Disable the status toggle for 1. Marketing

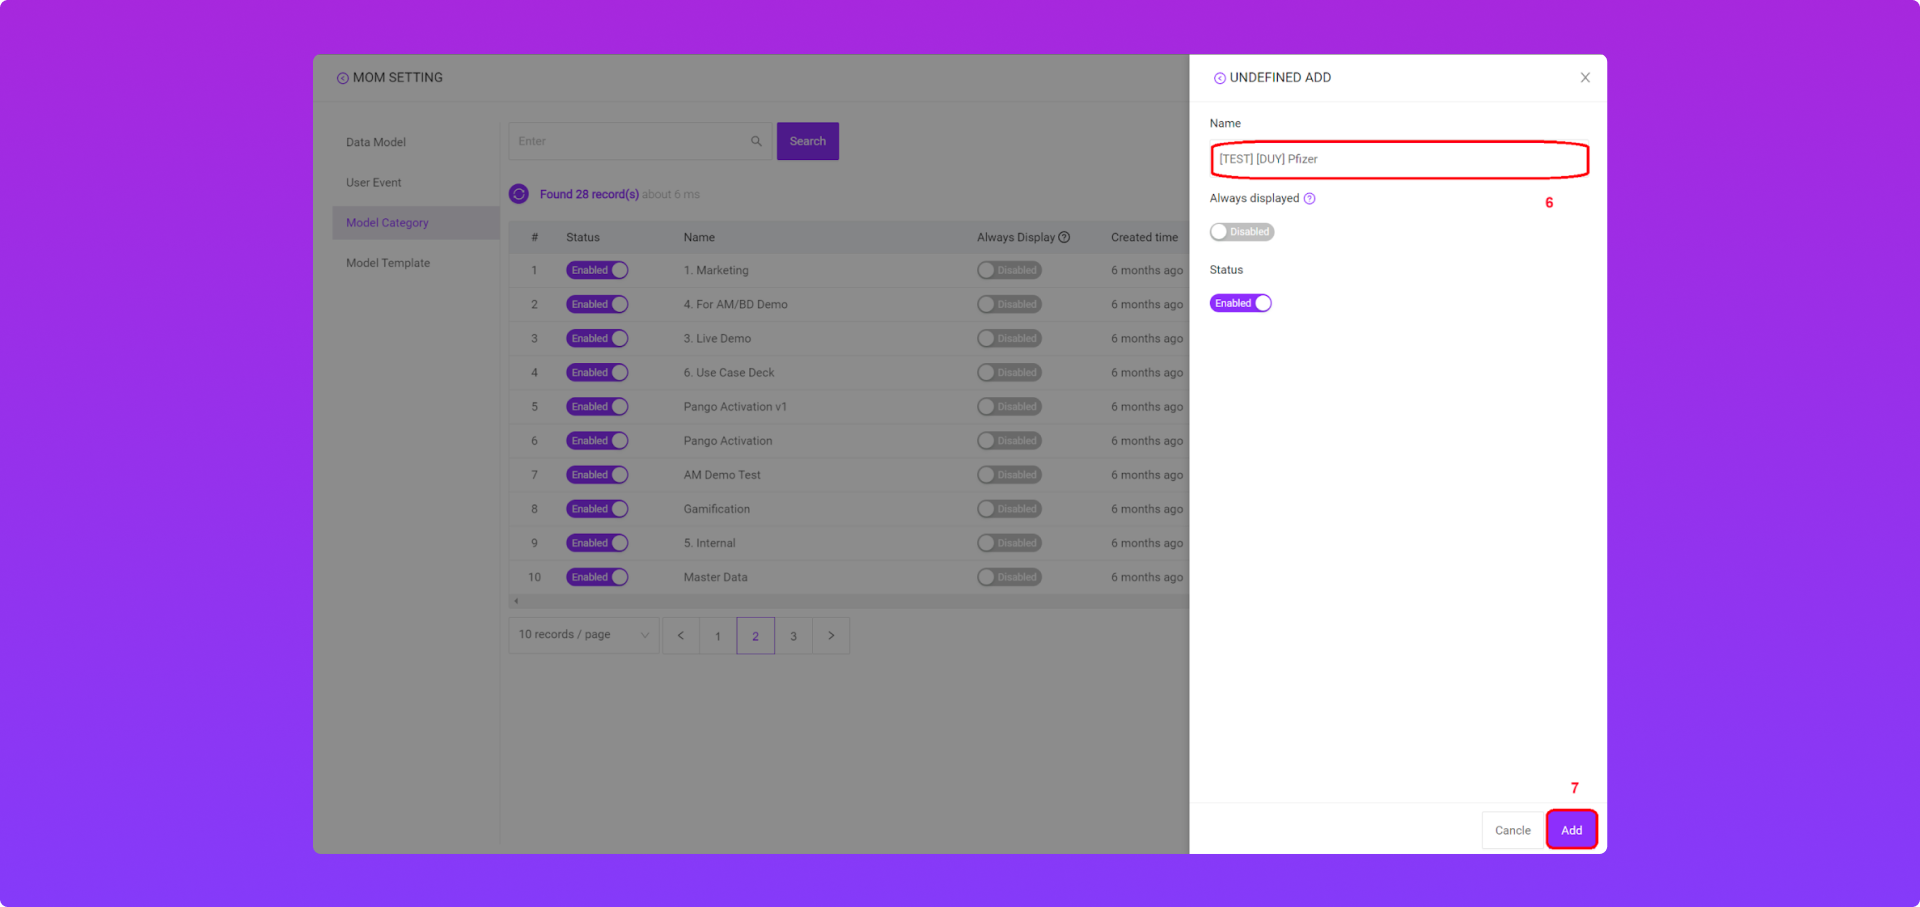click(597, 270)
